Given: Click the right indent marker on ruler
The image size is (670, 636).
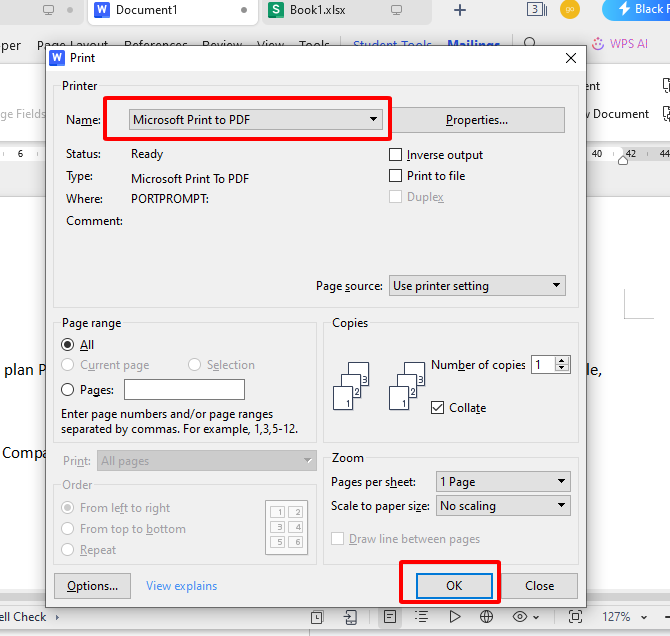Looking at the screenshot, I should (x=623, y=160).
